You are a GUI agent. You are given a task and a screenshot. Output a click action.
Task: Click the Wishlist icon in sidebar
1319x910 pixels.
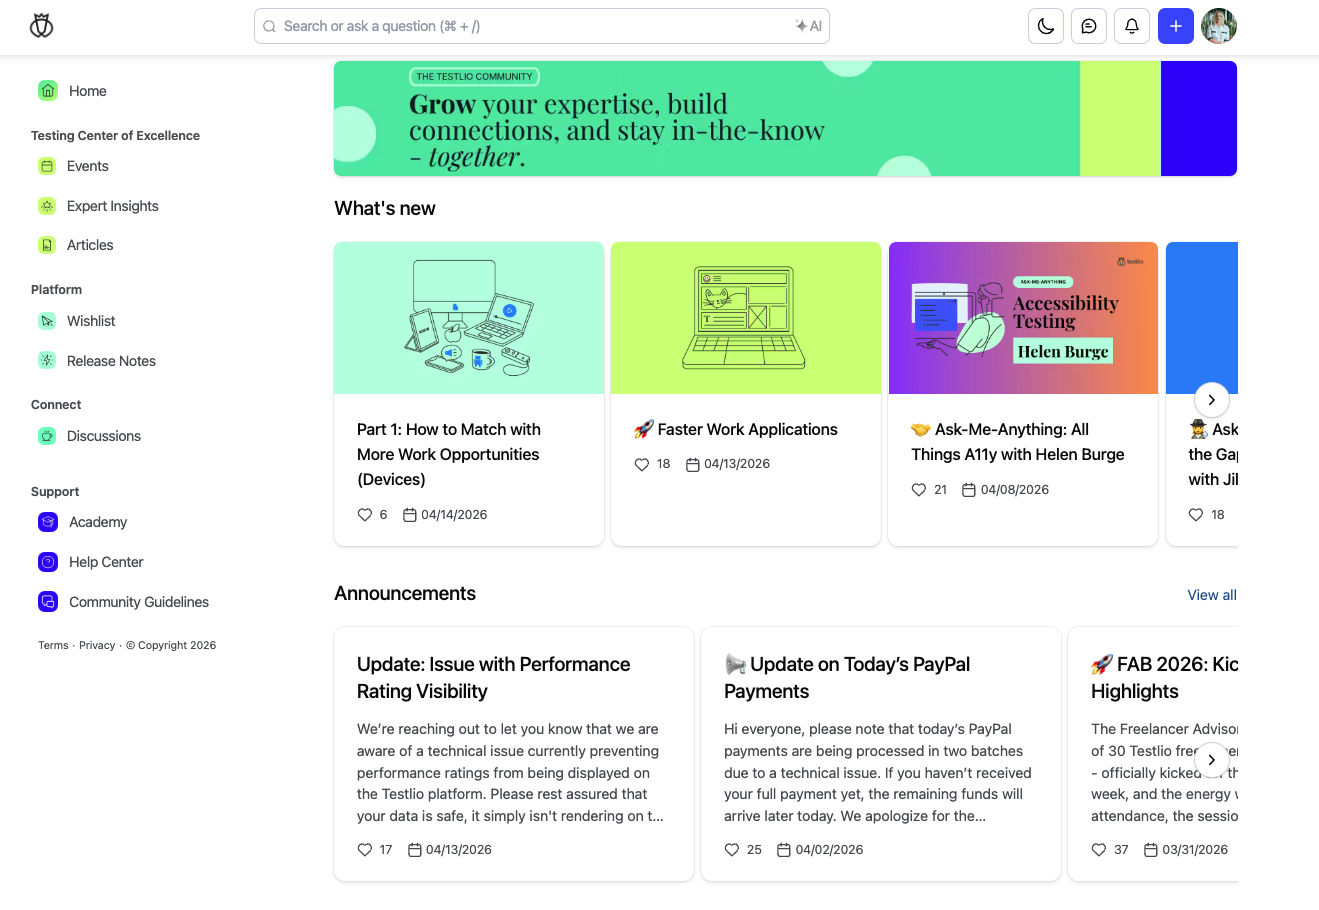(x=47, y=321)
